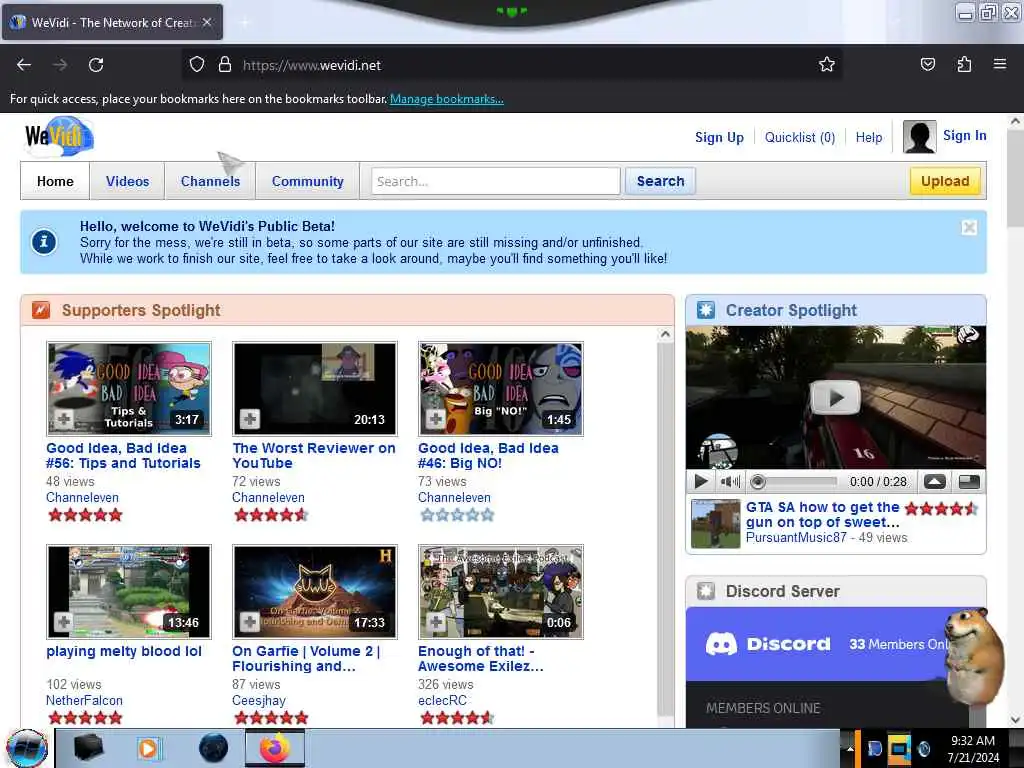
Task: Visit Ceesjhay channel link
Action: [x=259, y=700]
